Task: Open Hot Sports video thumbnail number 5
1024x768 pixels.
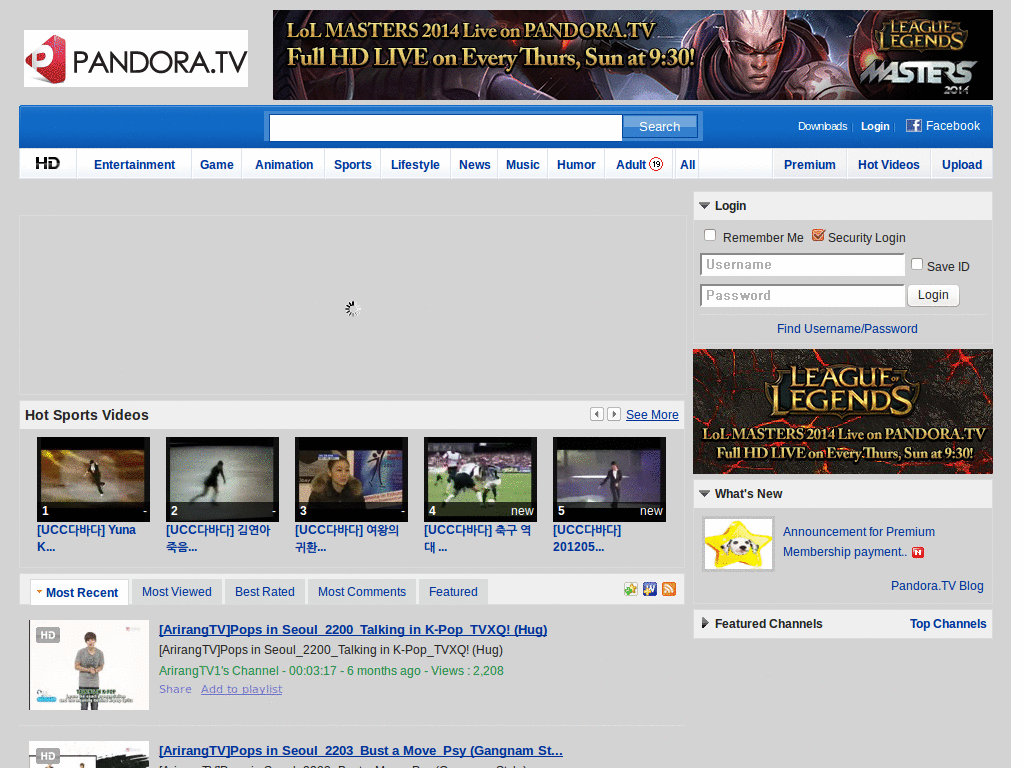Action: click(x=609, y=479)
